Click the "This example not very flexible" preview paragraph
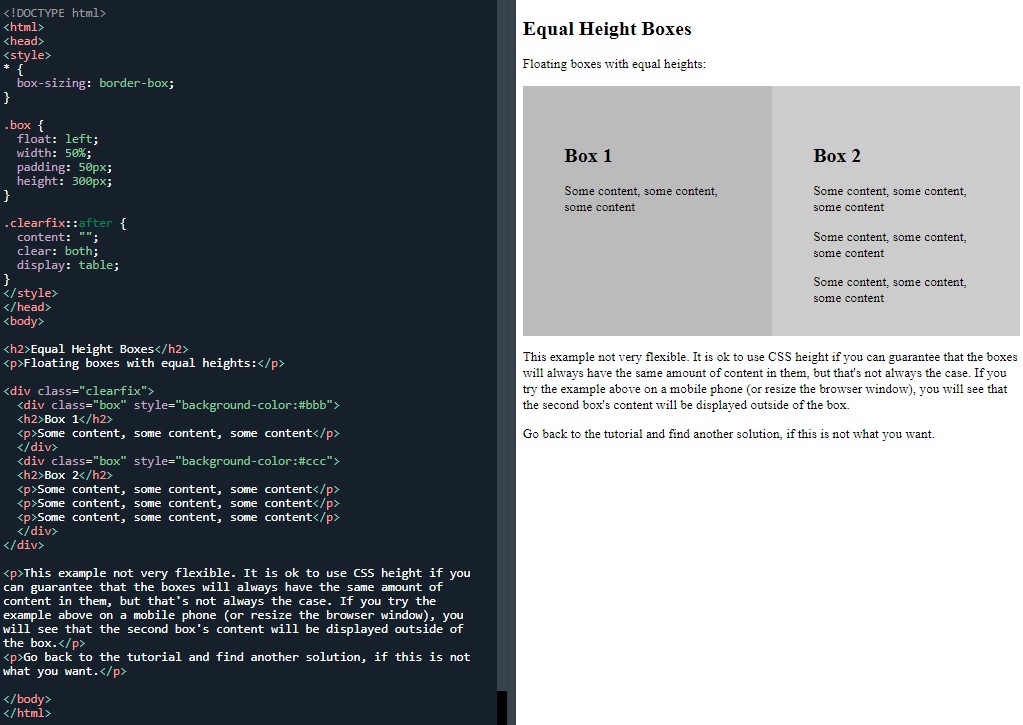Viewport: 1023px width, 725px height. click(770, 381)
